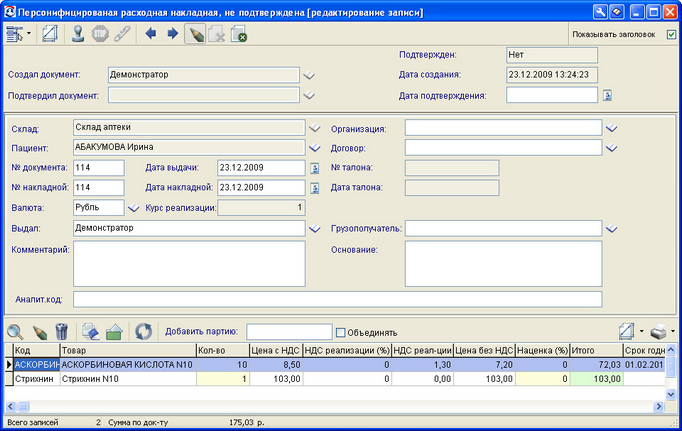Toggle the Показывать заголовок checkbox
682x431 pixels.
[672, 34]
